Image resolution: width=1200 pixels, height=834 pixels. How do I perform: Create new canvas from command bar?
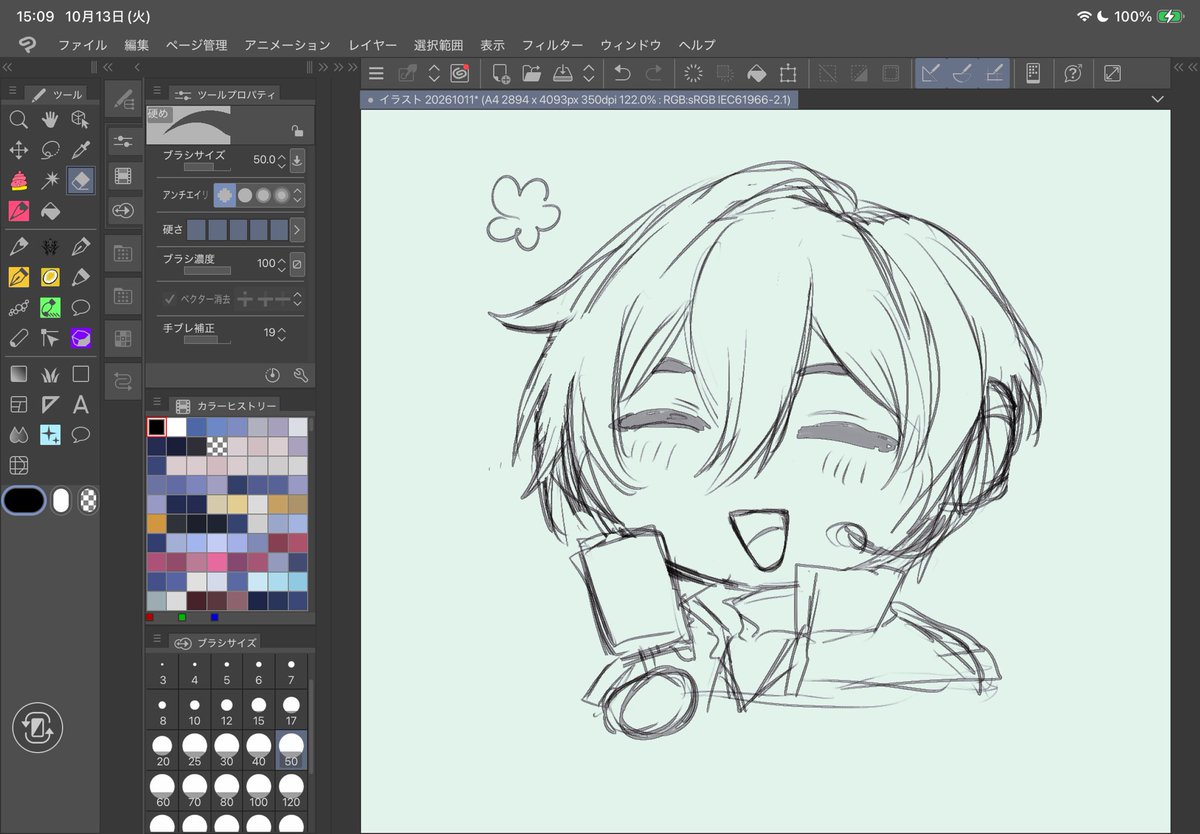tap(501, 73)
